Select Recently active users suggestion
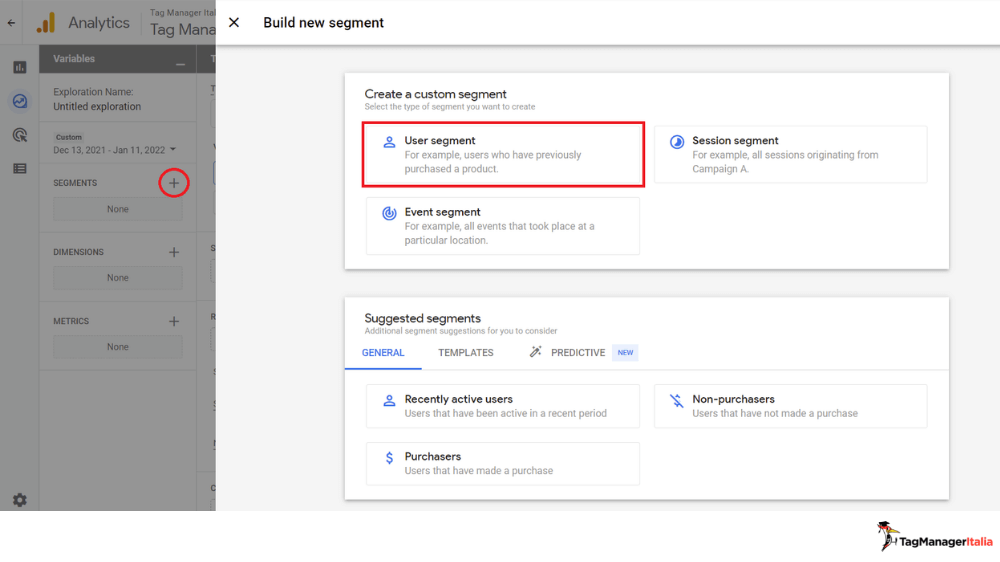Image resolution: width=1000 pixels, height=562 pixels. point(503,406)
